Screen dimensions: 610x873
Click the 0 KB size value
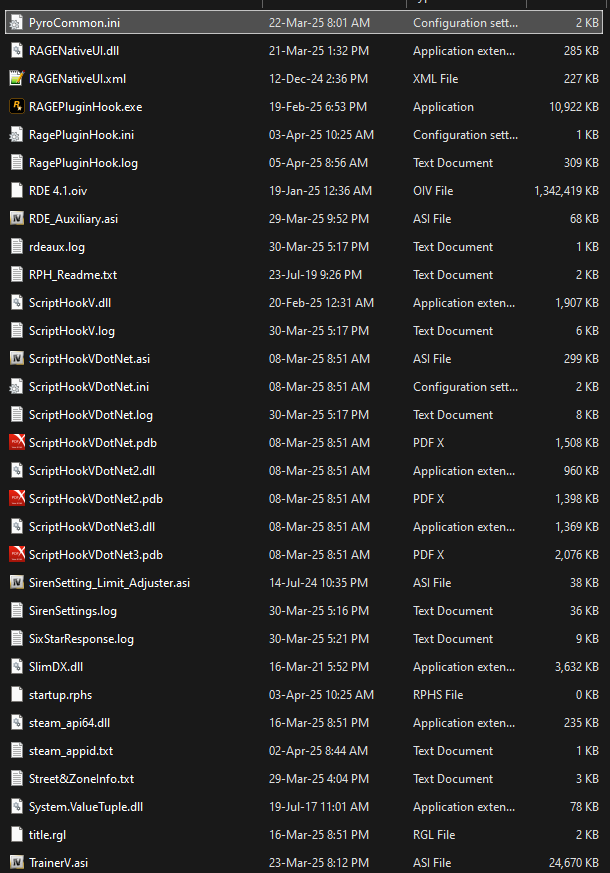pyautogui.click(x=587, y=694)
